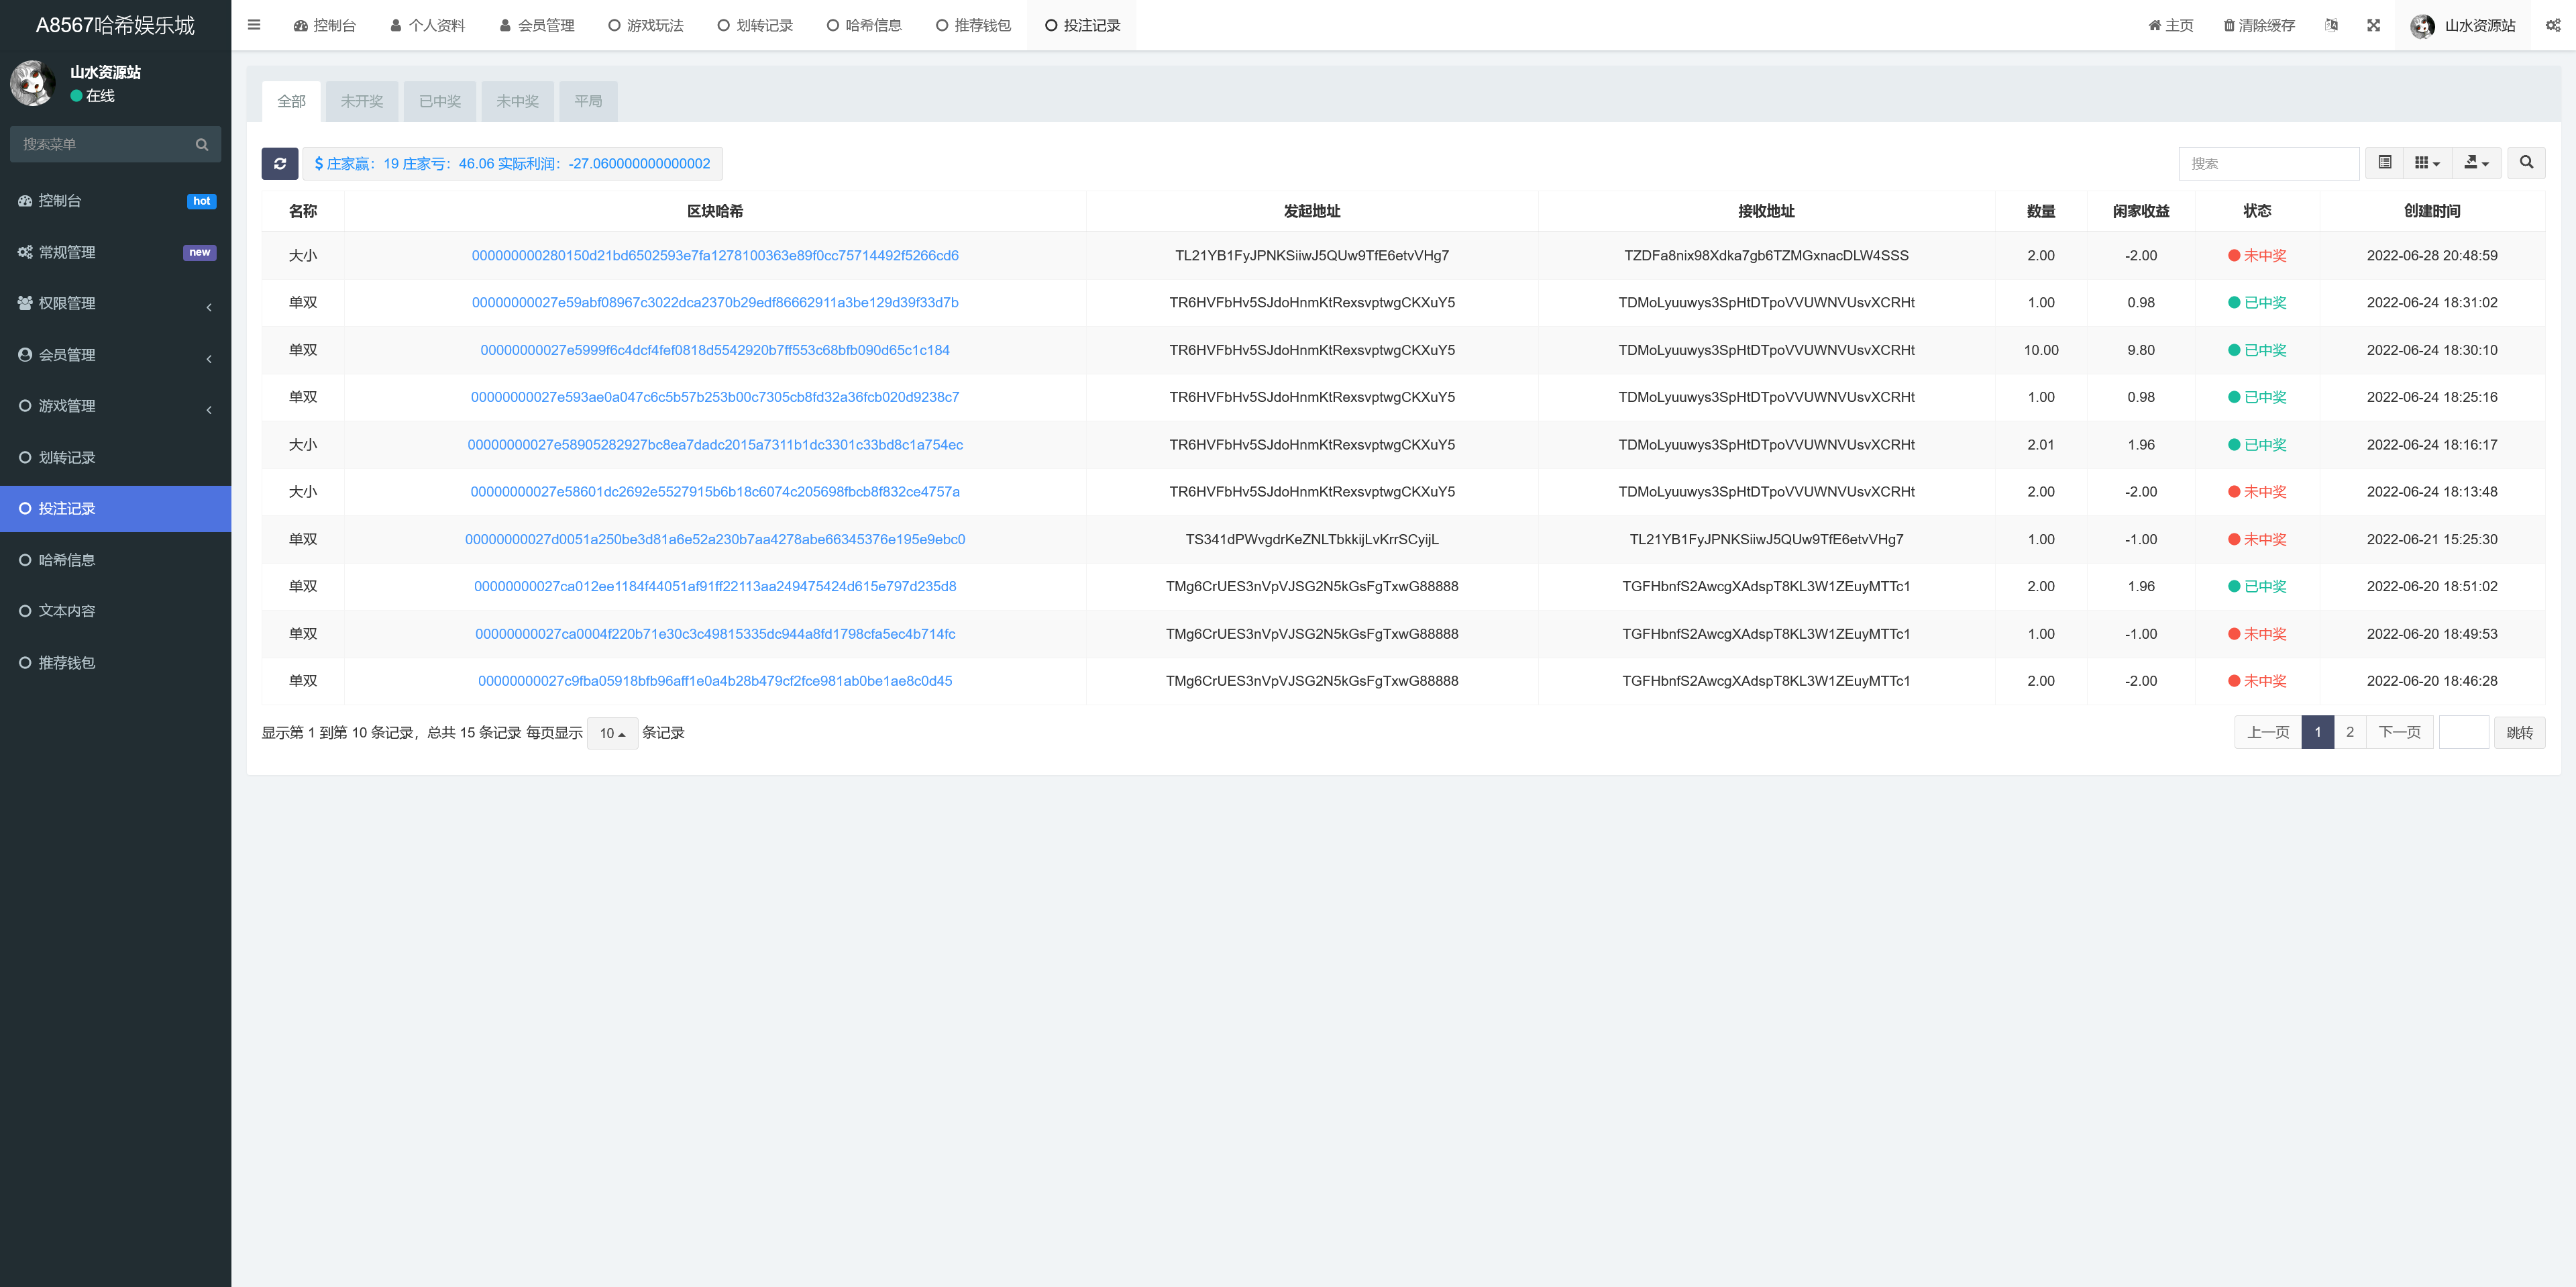Toggle the list view icon above the table
2576x1287 pixels.
pyautogui.click(x=2385, y=163)
